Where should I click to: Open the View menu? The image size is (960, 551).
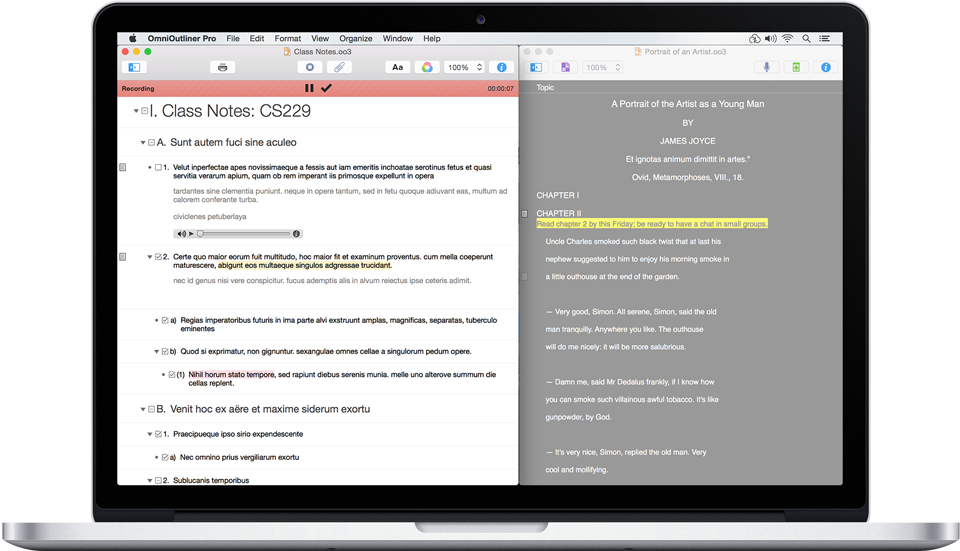320,38
